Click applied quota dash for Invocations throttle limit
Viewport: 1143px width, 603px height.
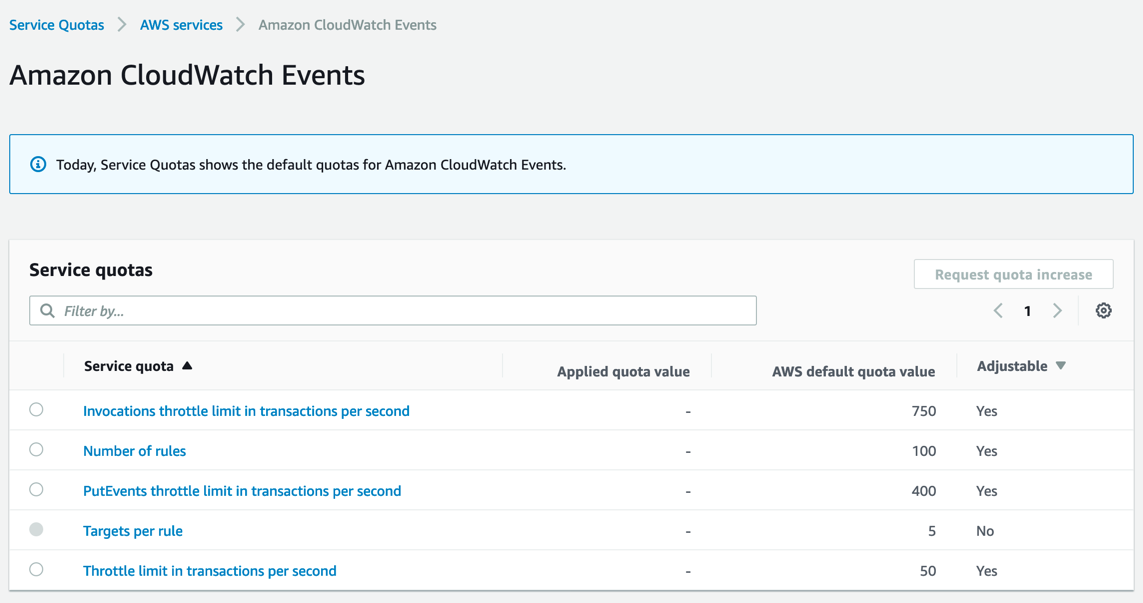687,412
